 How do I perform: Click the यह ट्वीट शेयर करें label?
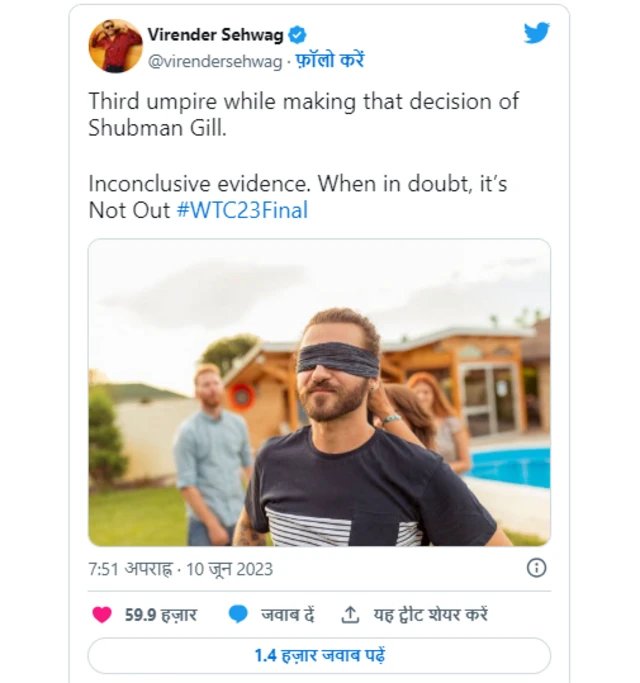coord(430,615)
